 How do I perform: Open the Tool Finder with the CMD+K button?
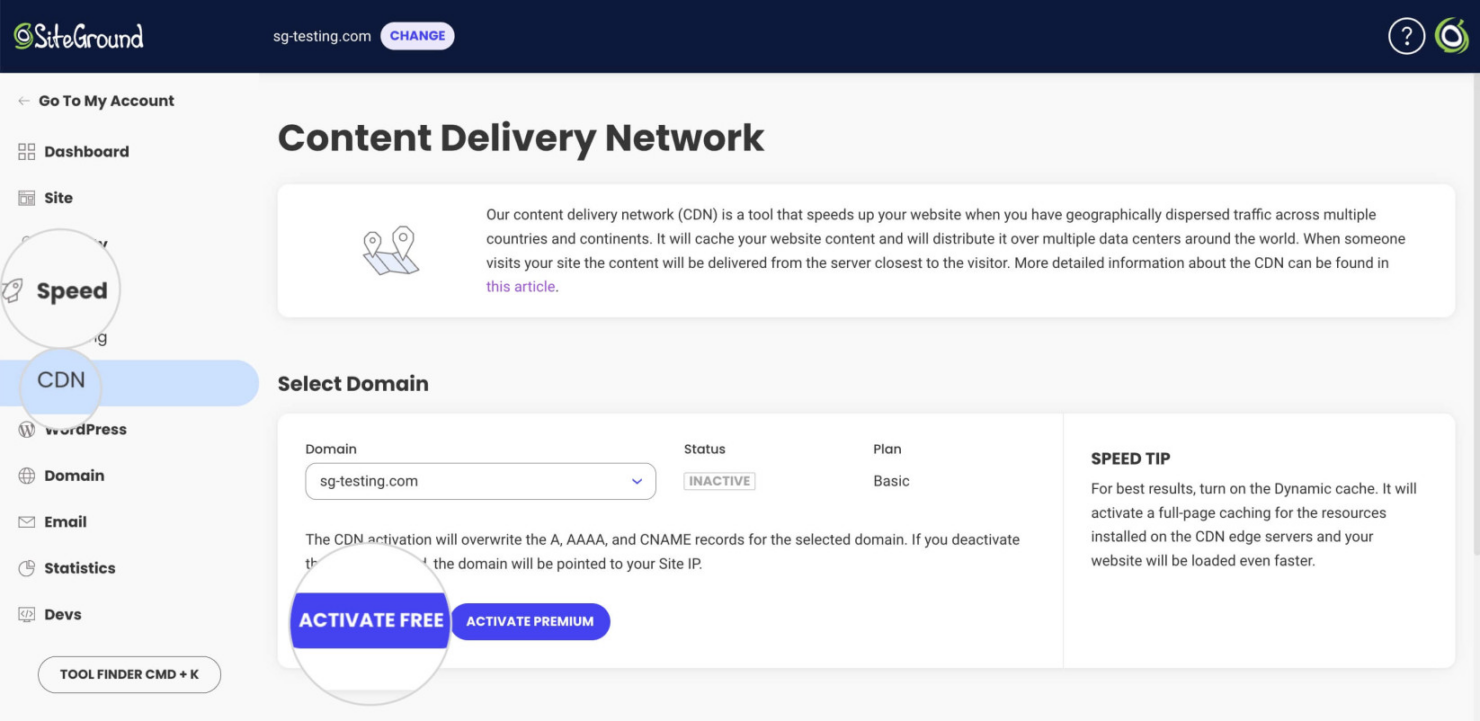[129, 674]
